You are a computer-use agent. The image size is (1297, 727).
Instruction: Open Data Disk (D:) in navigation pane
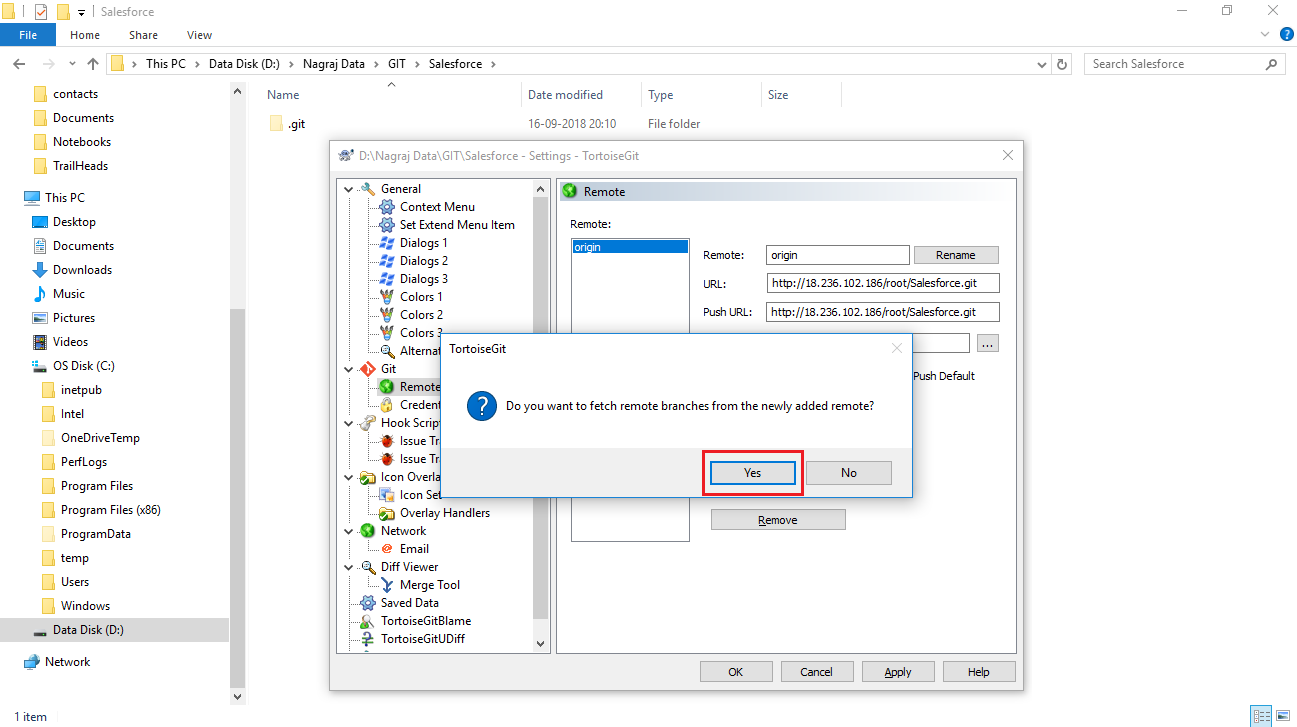coord(90,630)
